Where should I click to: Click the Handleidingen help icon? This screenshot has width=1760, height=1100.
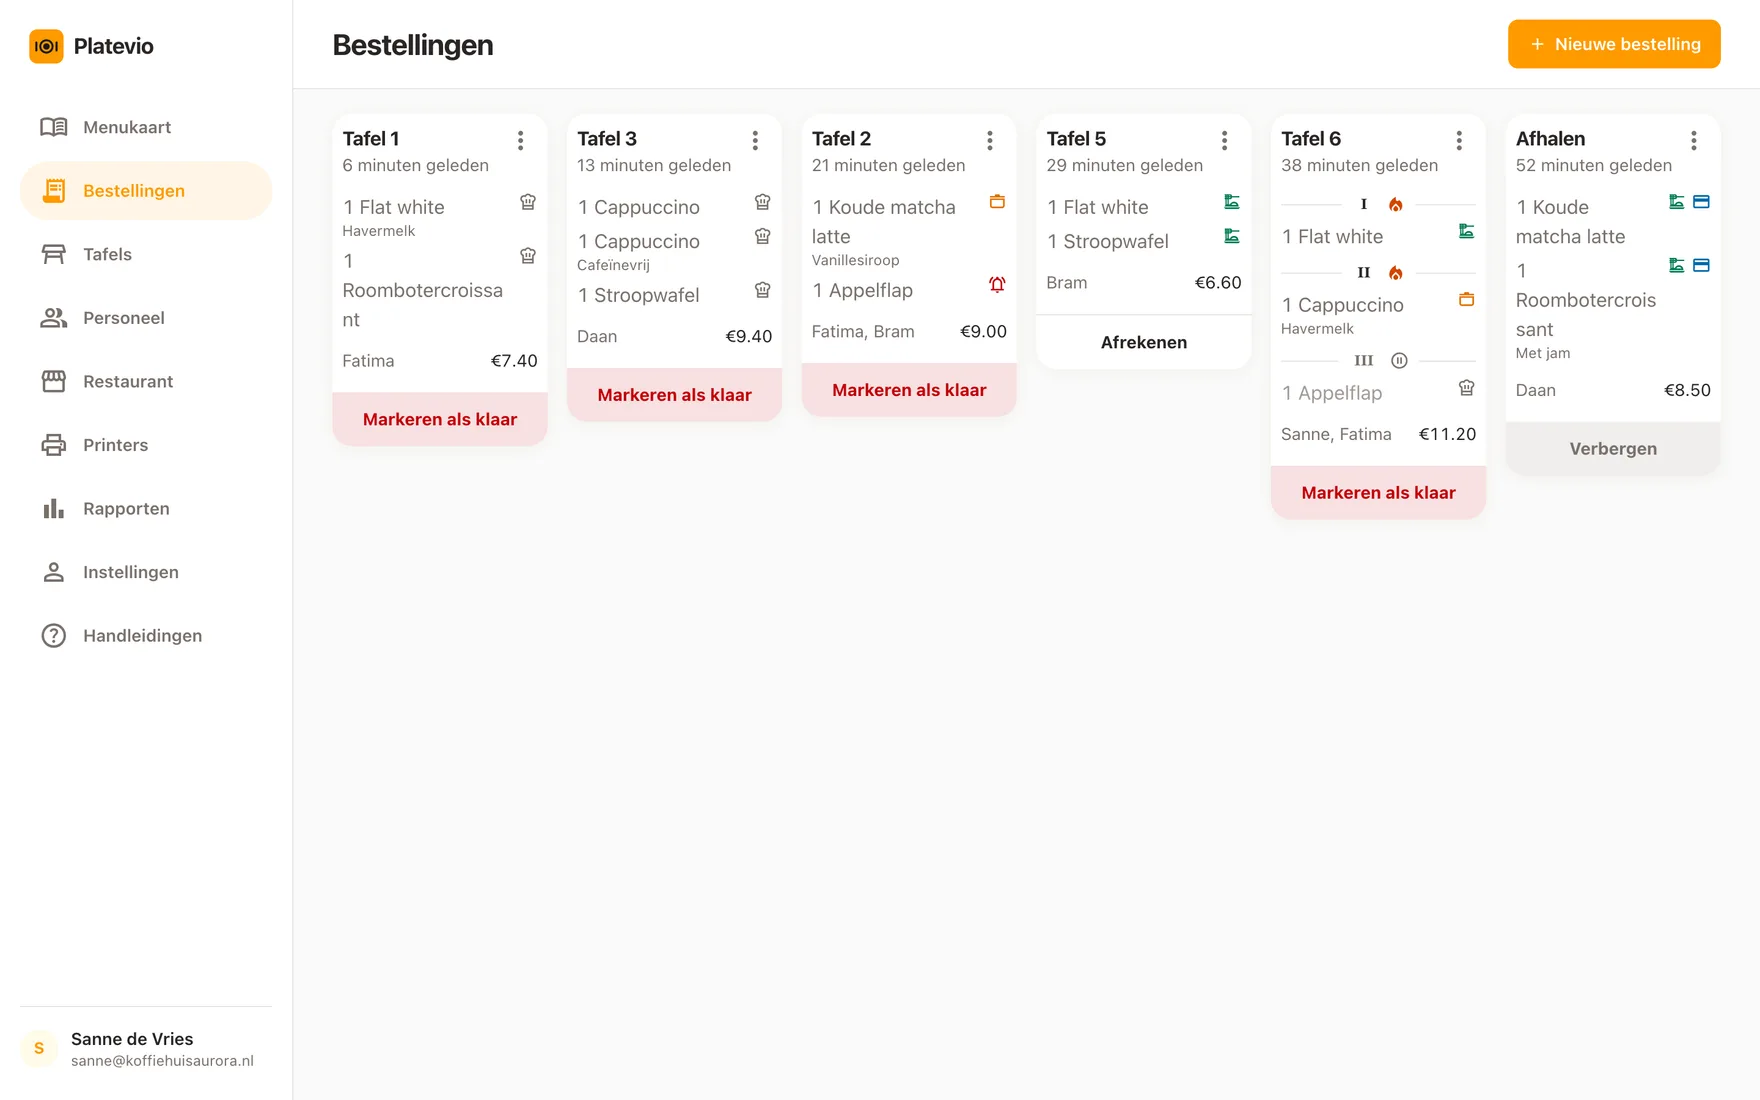point(54,635)
